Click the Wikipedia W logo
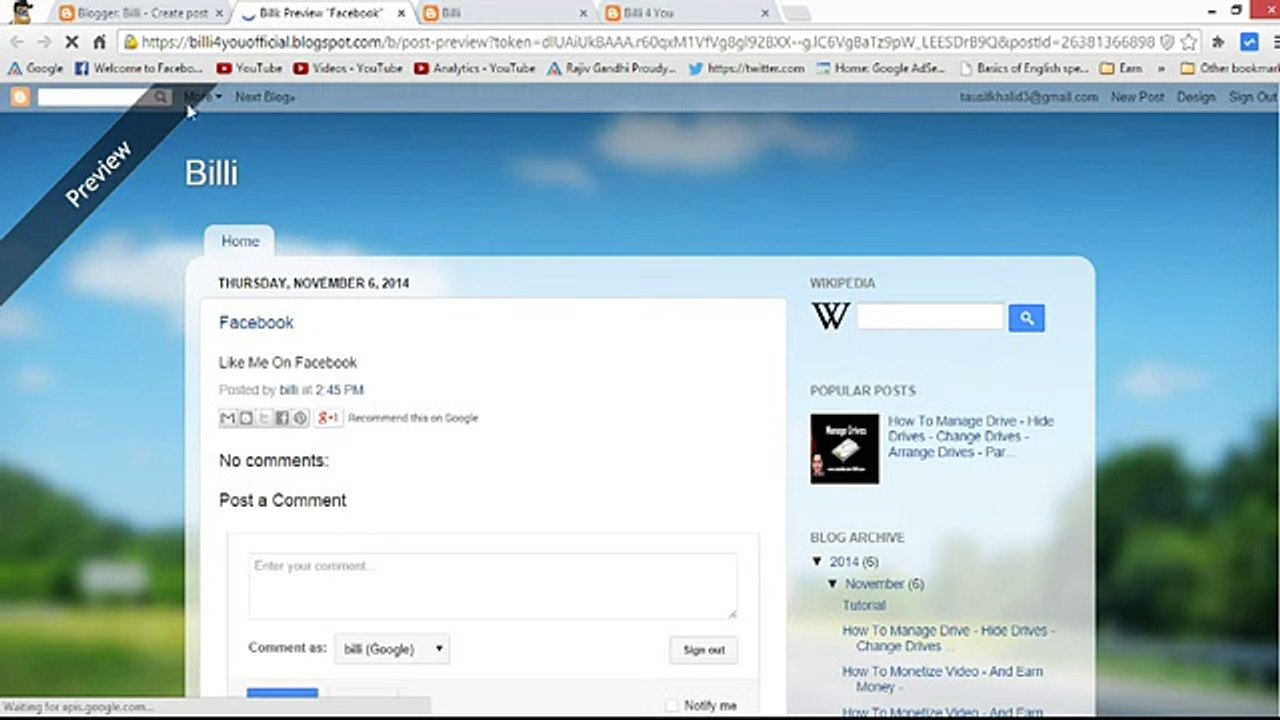The image size is (1280, 720). (830, 317)
